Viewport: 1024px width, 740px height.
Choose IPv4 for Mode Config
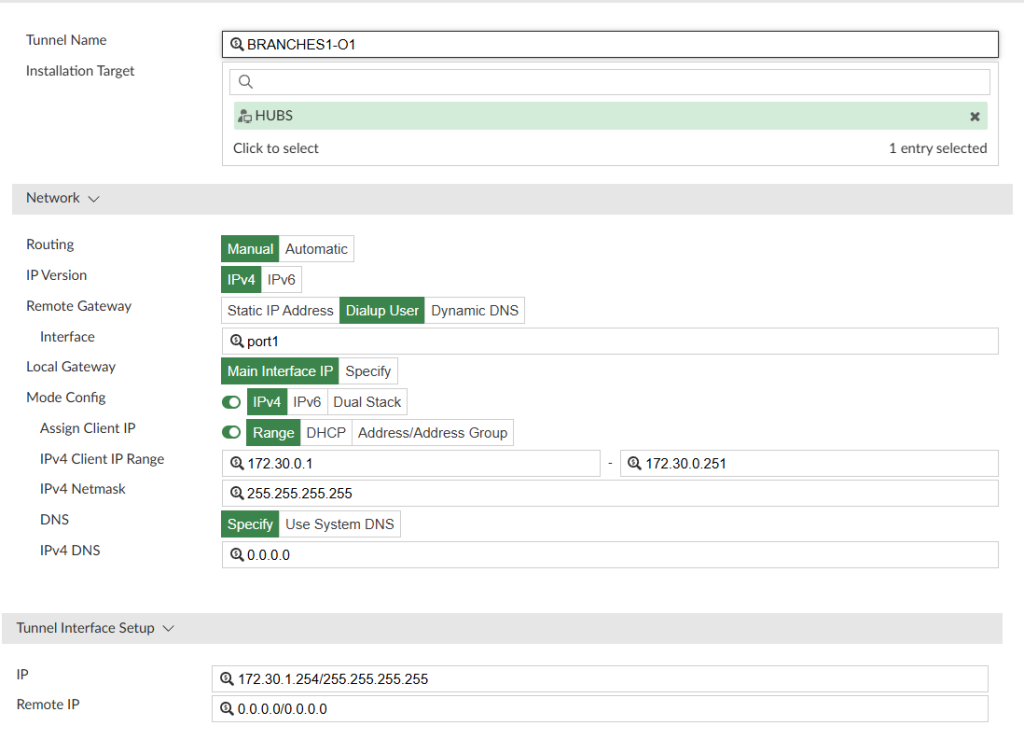tap(266, 402)
